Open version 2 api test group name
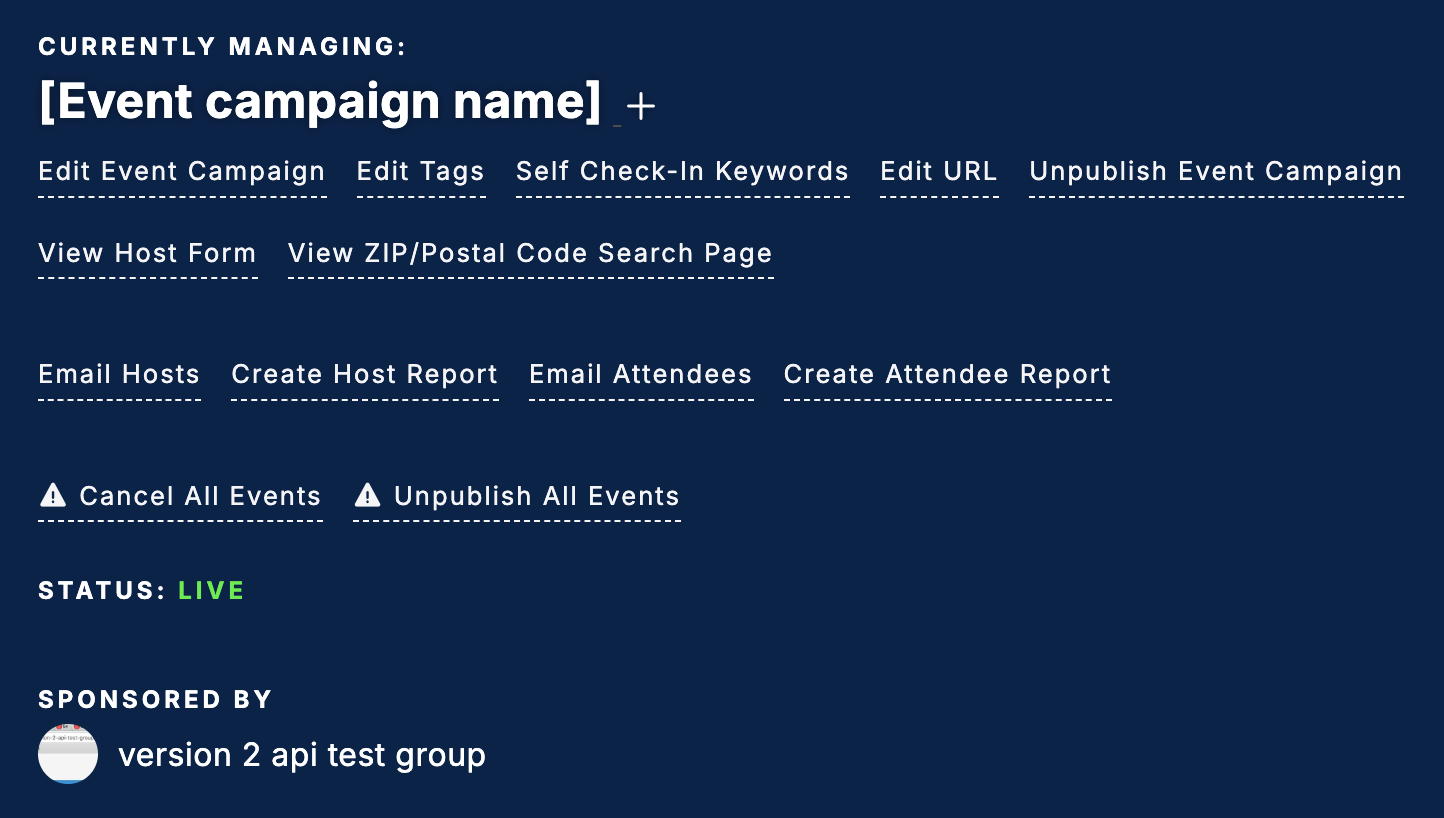This screenshot has height=818, width=1444. pyautogui.click(x=302, y=756)
